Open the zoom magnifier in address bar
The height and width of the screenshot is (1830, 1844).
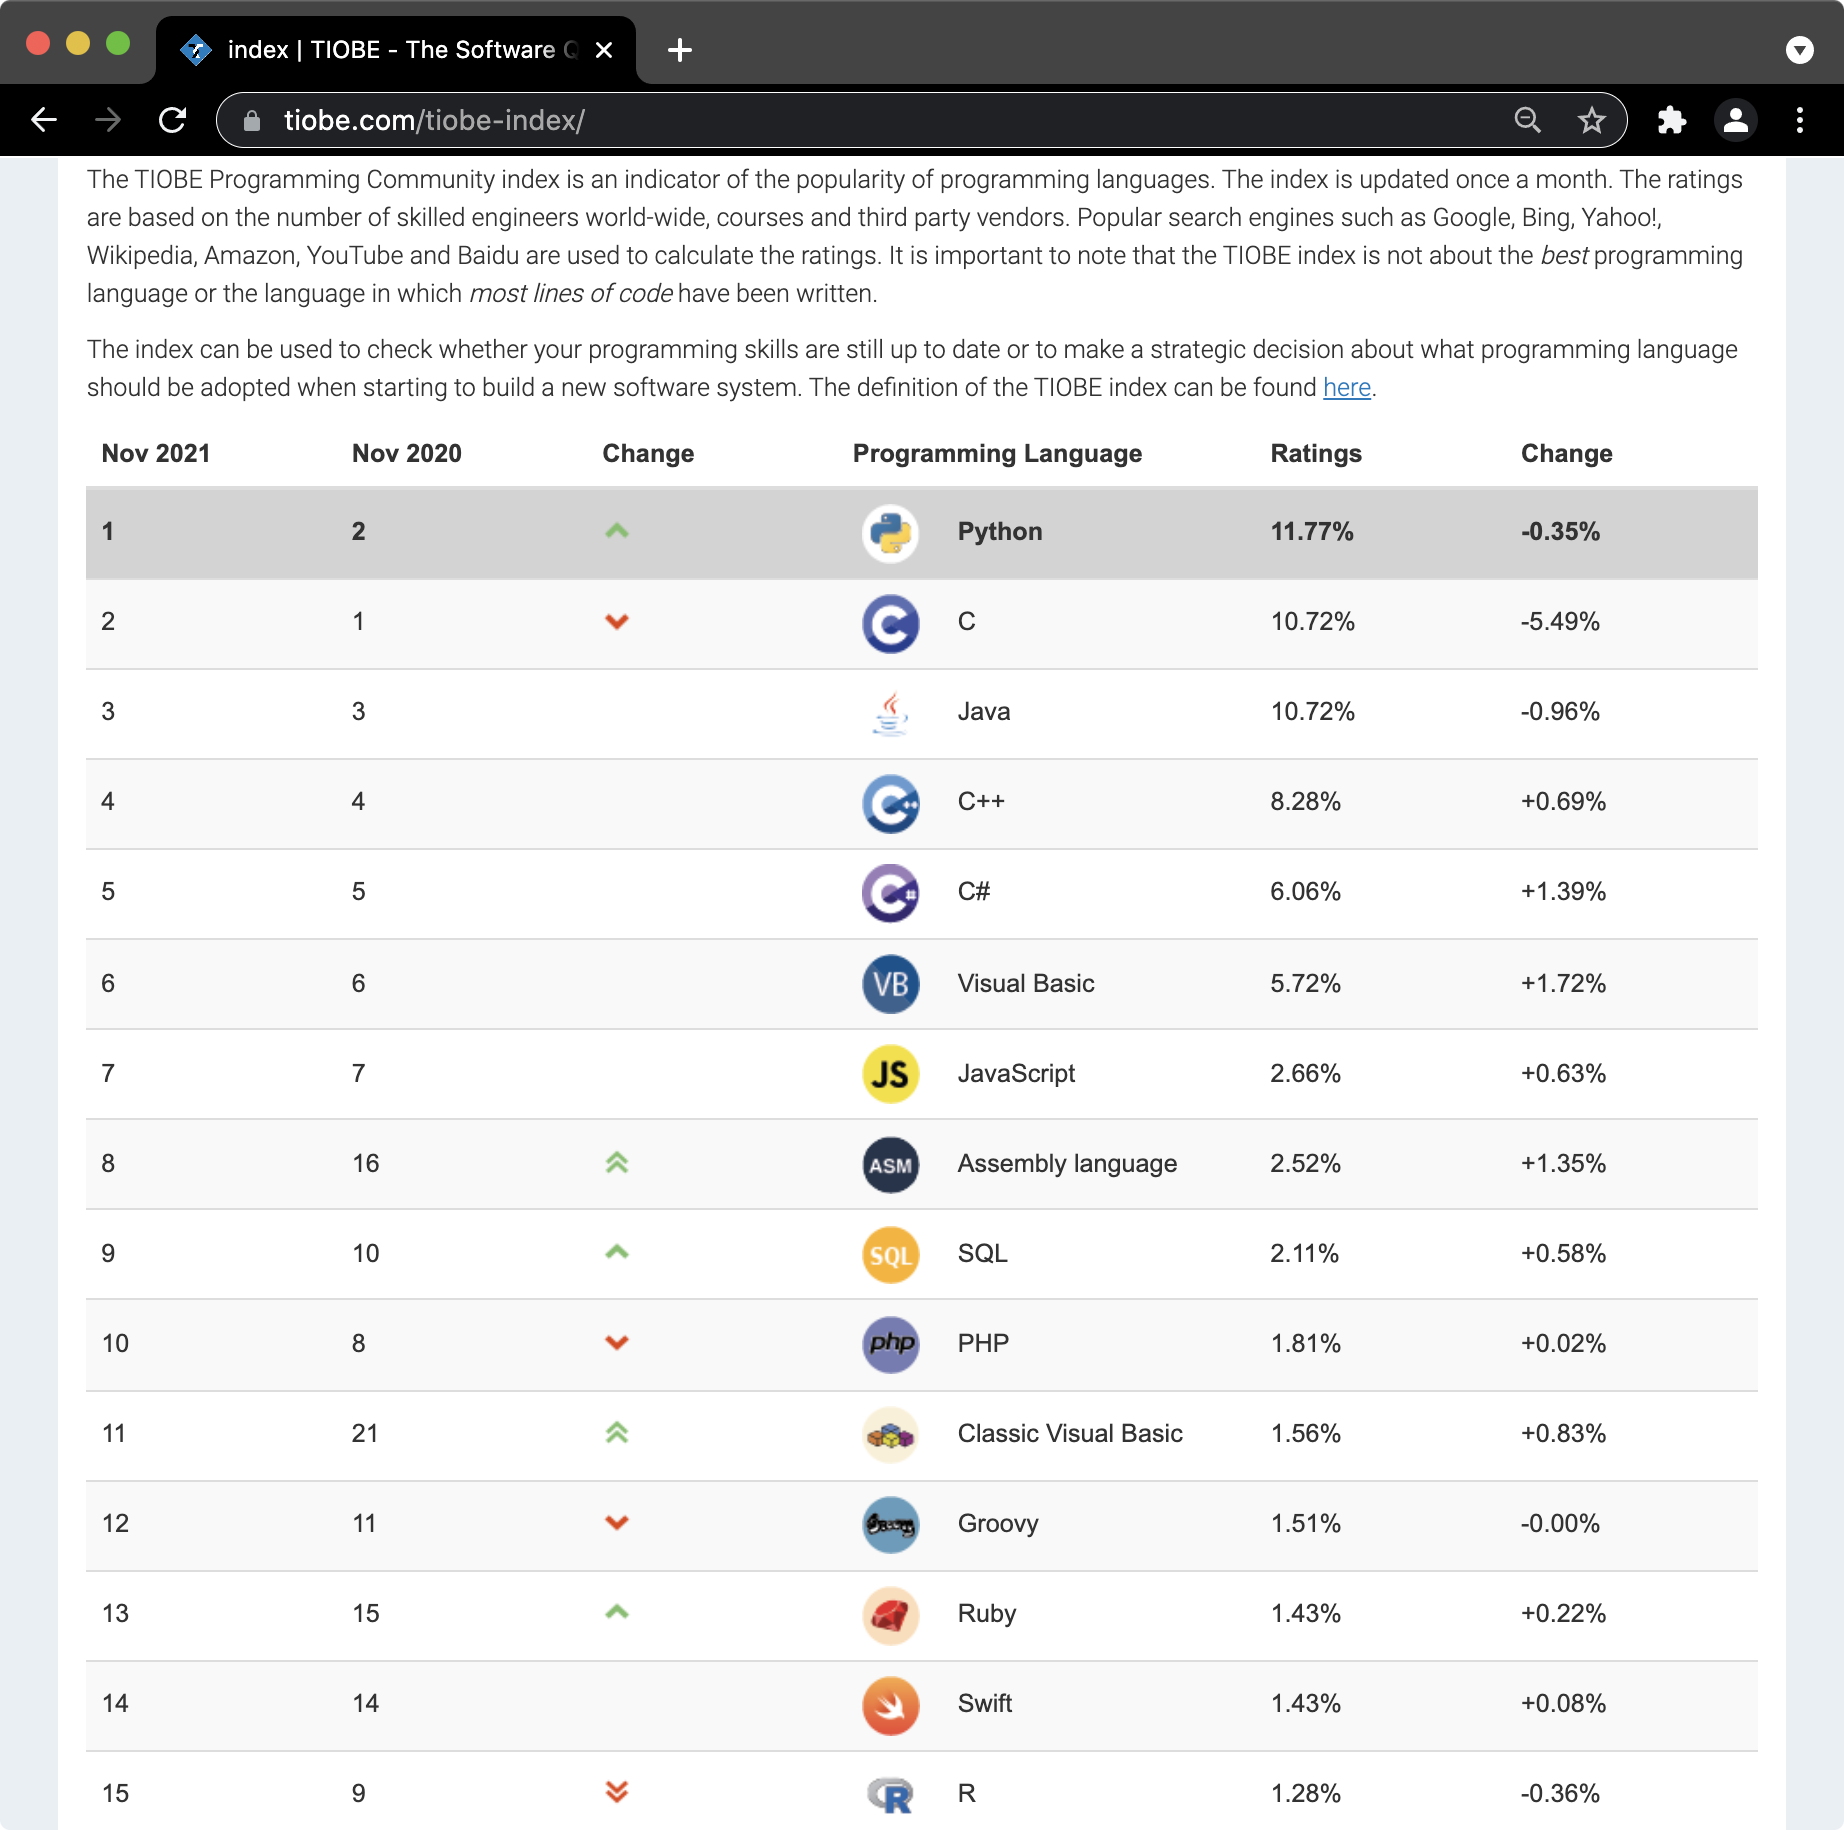1527,120
